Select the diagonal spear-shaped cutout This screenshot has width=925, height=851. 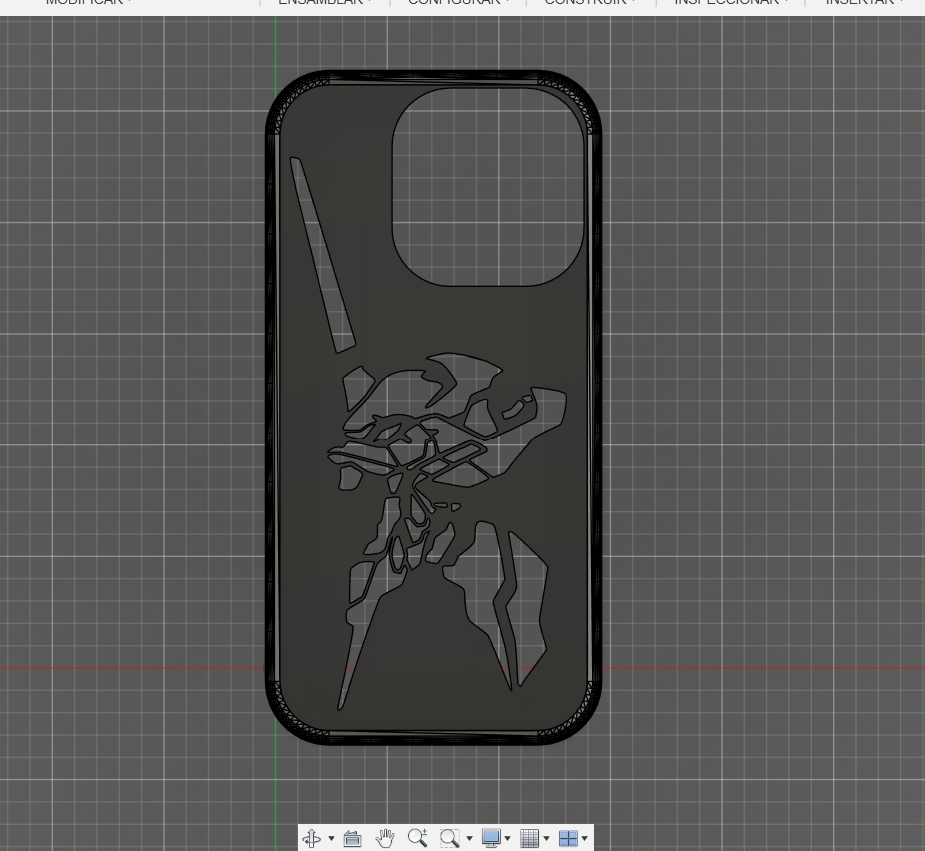(x=322, y=255)
